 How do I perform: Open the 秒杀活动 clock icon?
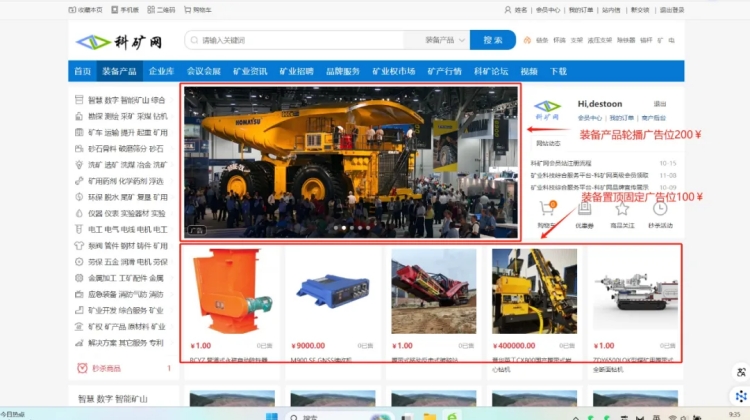(x=659, y=209)
